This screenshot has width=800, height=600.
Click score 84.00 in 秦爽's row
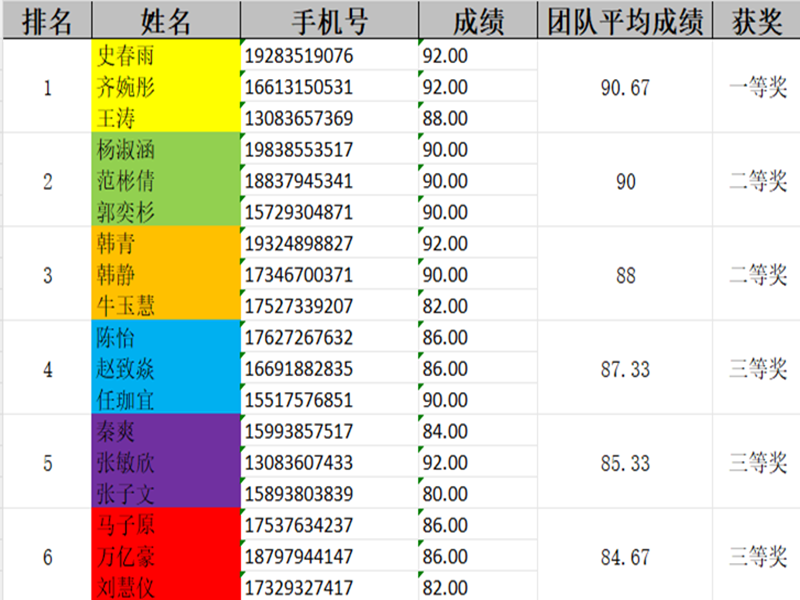(x=478, y=431)
